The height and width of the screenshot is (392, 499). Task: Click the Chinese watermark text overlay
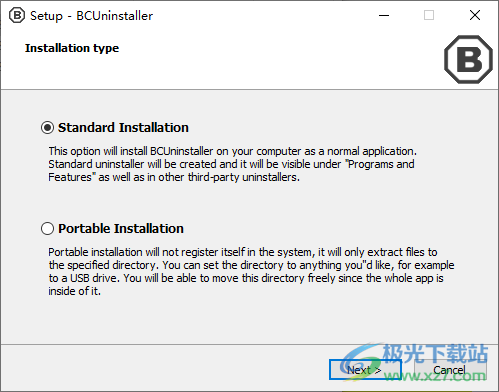click(x=435, y=353)
